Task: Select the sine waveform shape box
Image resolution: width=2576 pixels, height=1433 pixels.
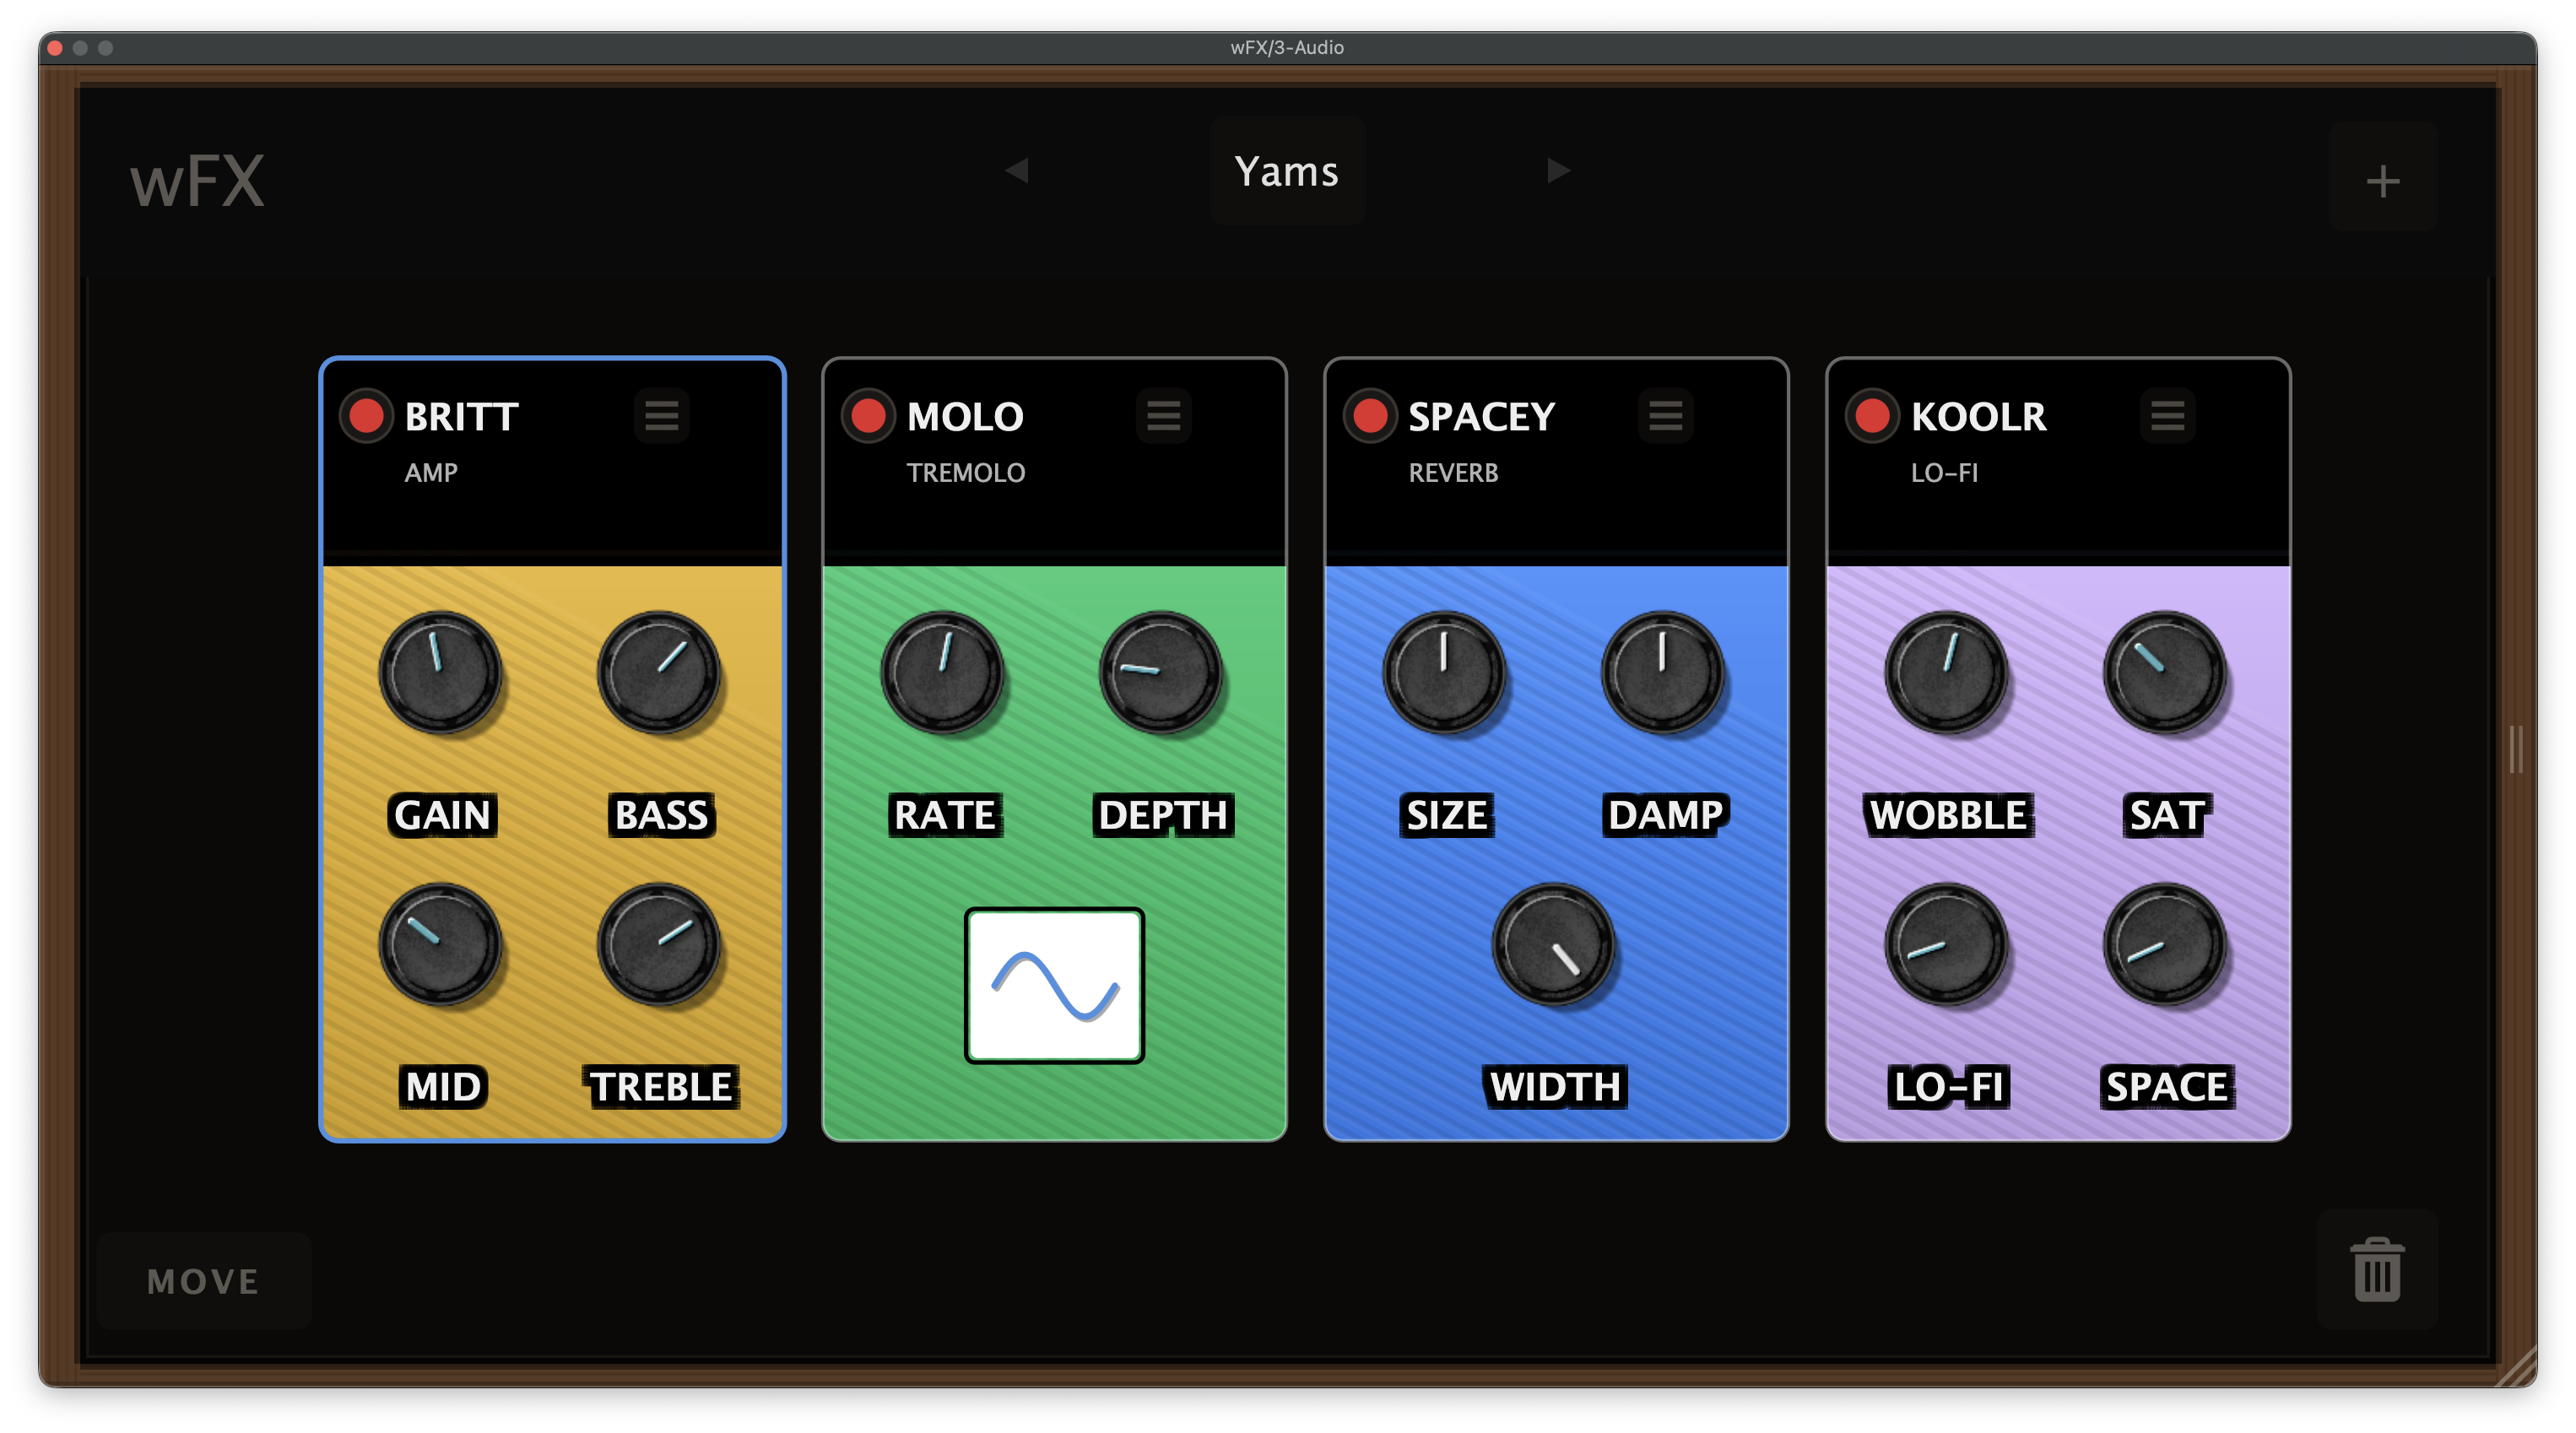Action: click(x=1054, y=986)
